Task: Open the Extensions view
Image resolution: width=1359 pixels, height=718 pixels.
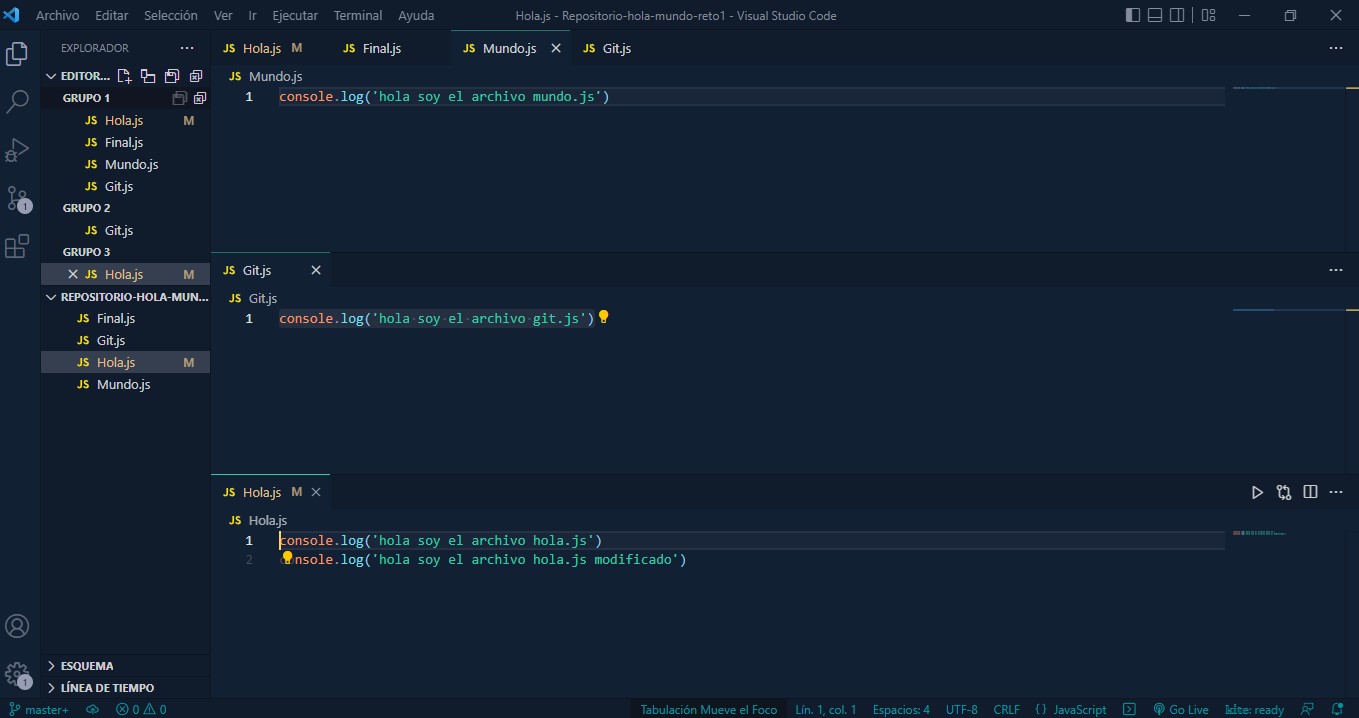Action: 17,246
